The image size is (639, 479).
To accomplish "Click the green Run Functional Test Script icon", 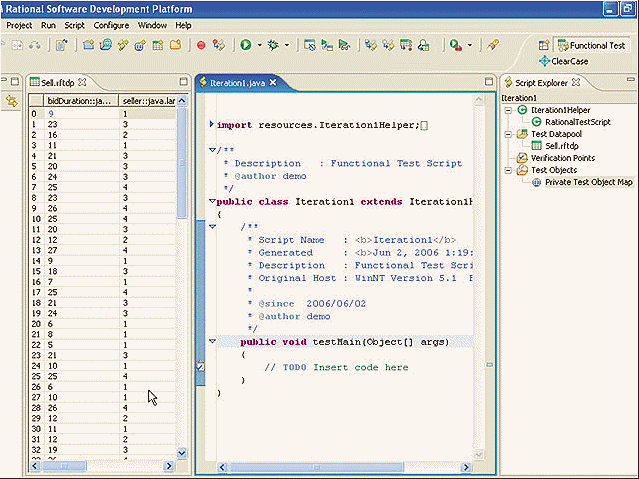I will 246,45.
